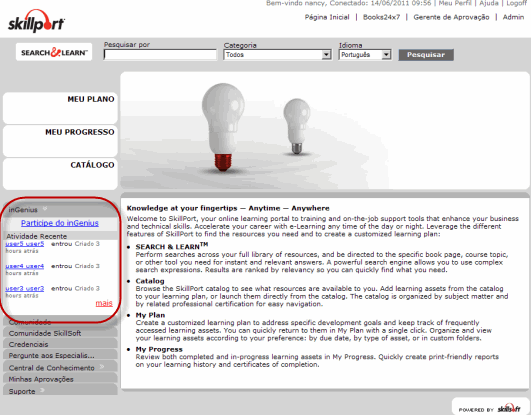Open user3 user3 profile link

pyautogui.click(x=25, y=288)
